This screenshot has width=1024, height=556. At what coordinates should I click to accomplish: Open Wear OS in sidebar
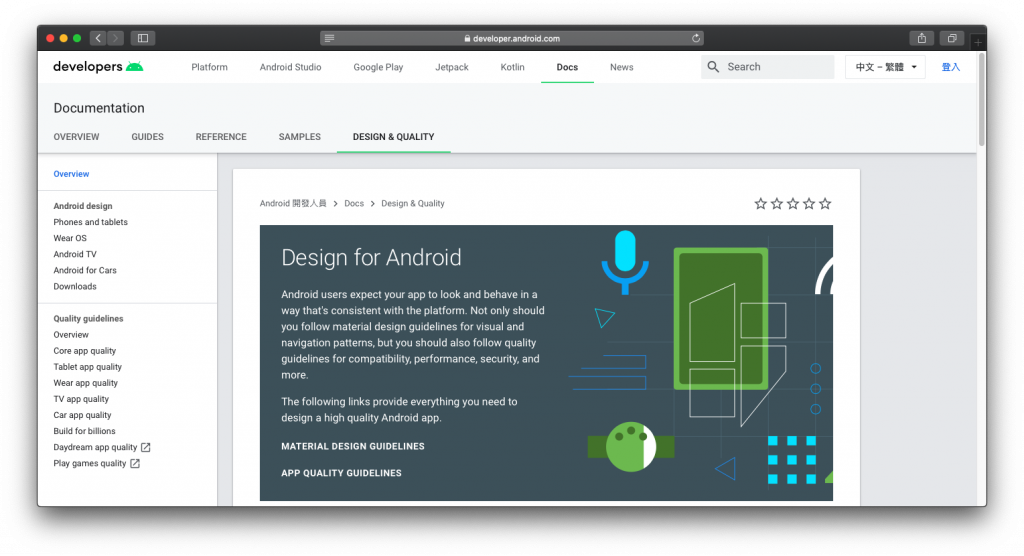[x=70, y=238]
